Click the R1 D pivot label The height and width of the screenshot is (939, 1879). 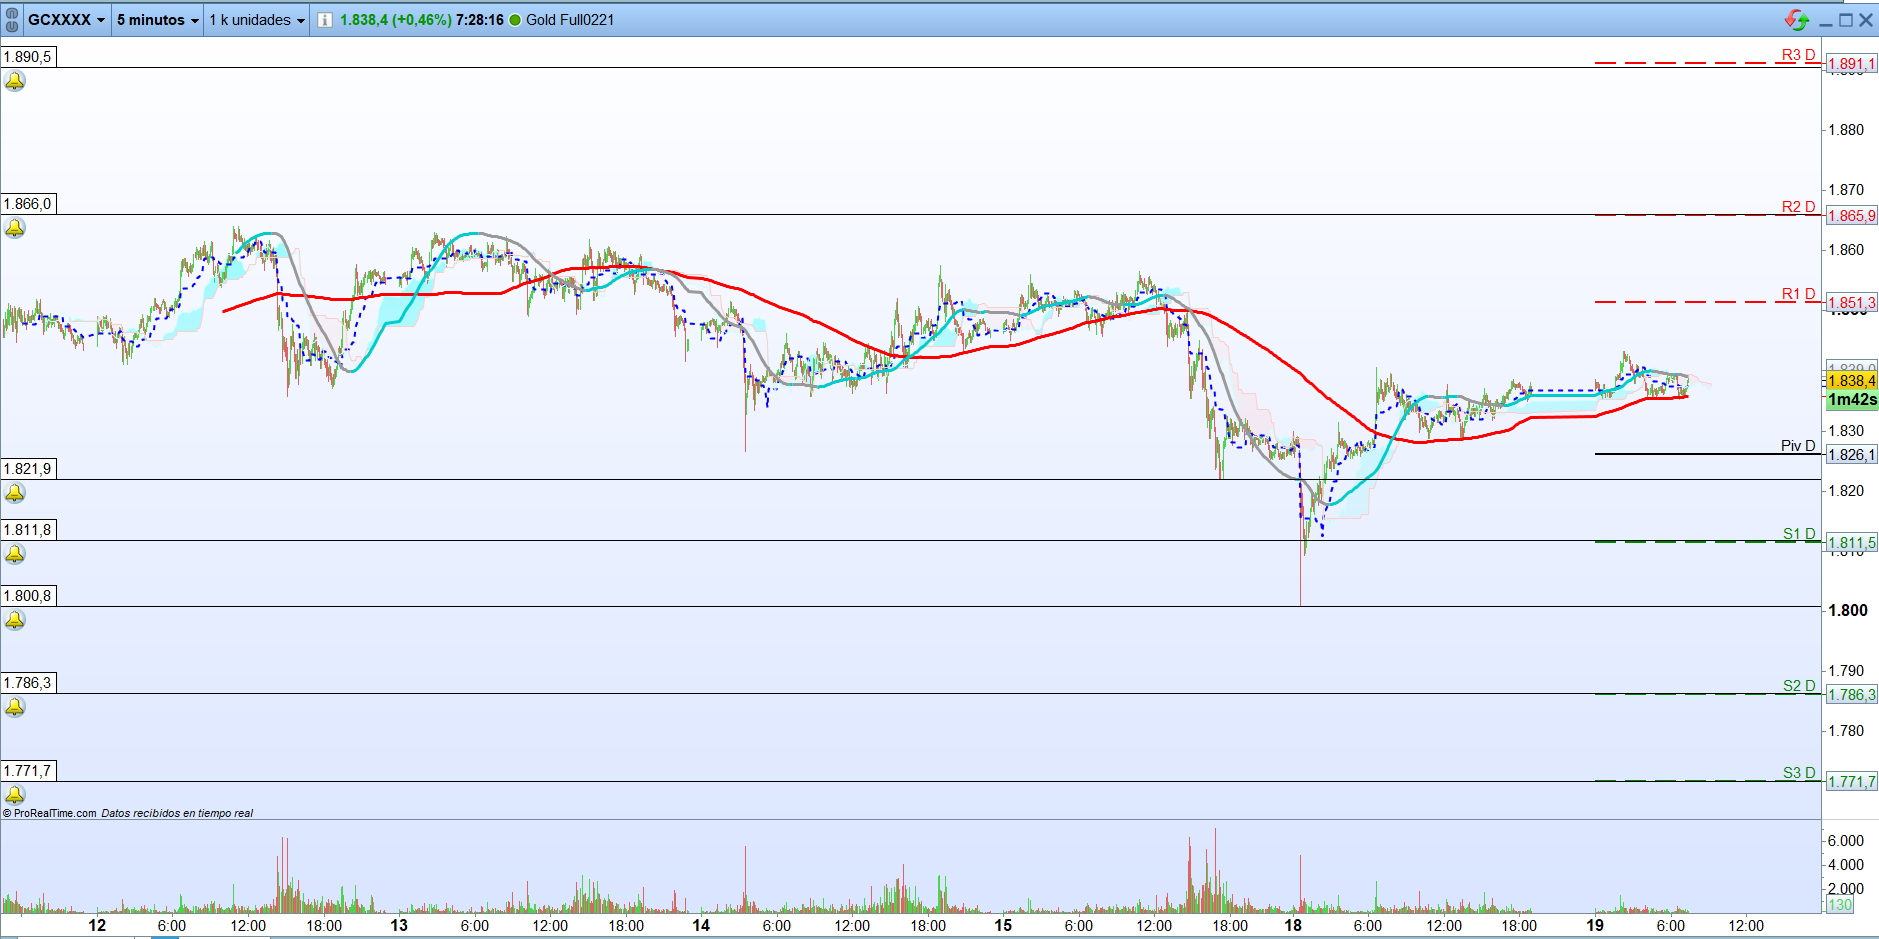click(x=1798, y=294)
